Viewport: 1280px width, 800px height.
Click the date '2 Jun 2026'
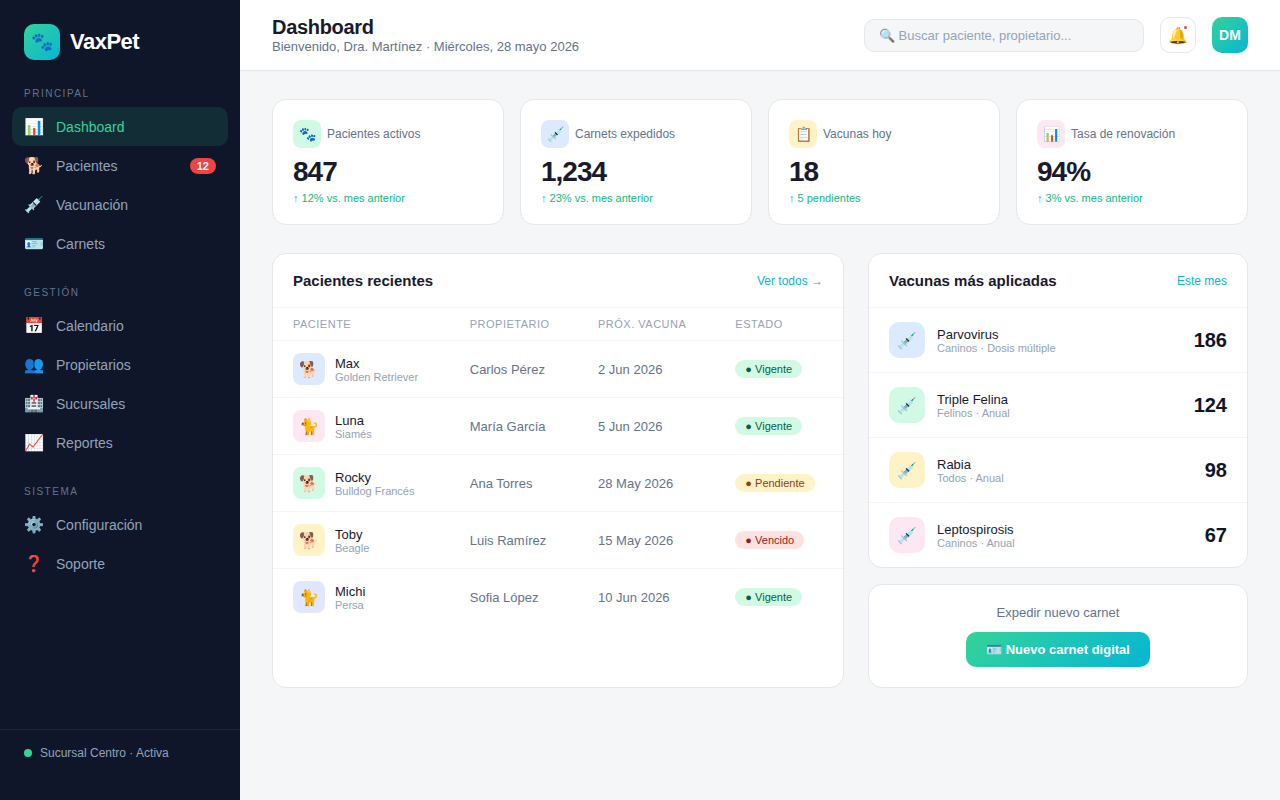pos(630,369)
